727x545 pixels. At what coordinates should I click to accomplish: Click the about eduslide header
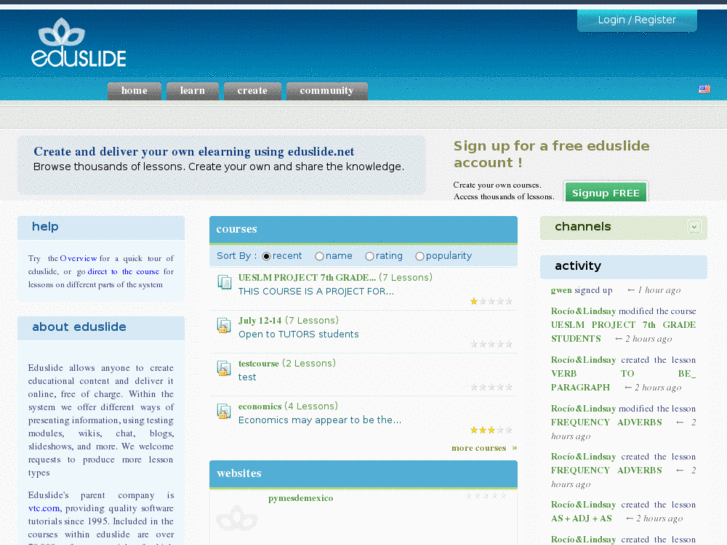(x=101, y=327)
